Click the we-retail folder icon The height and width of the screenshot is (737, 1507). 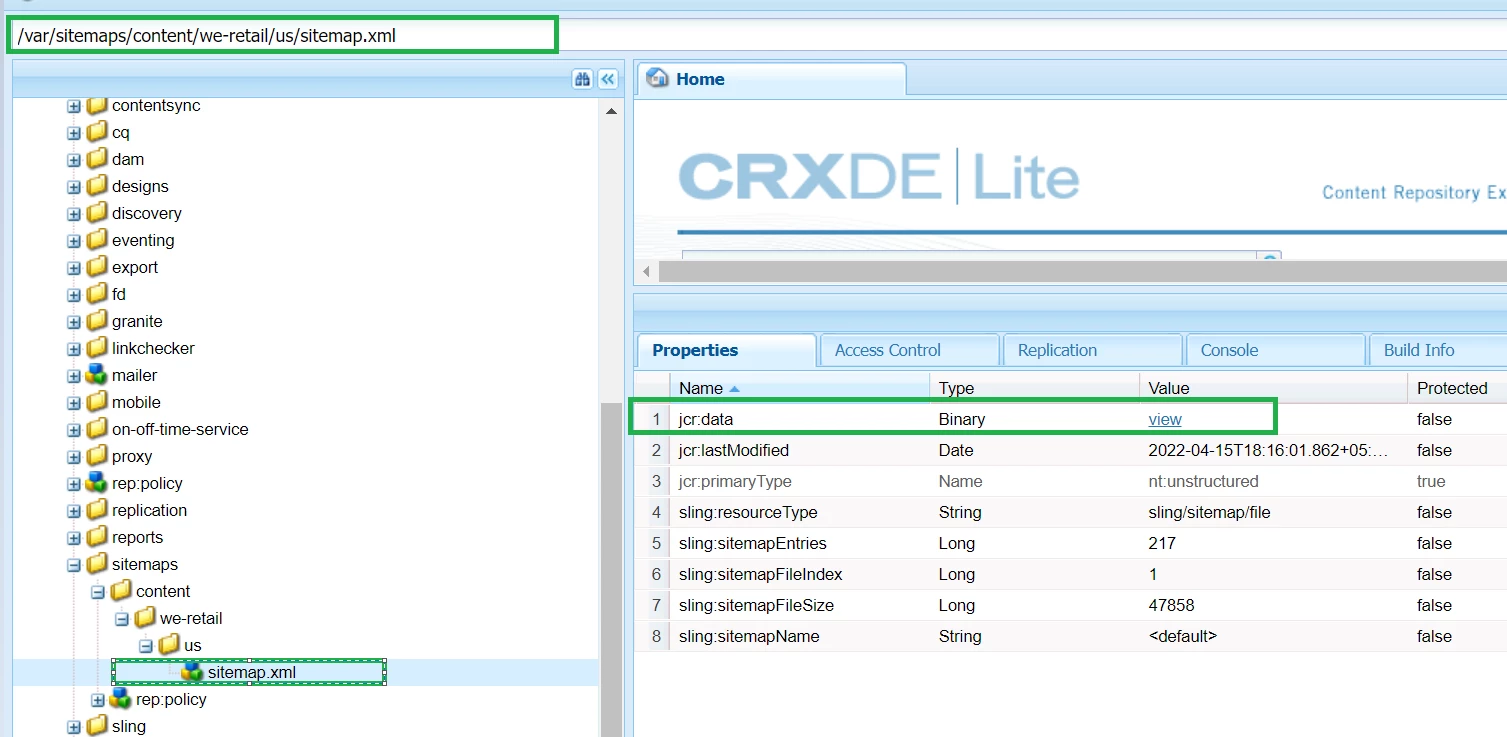point(144,618)
